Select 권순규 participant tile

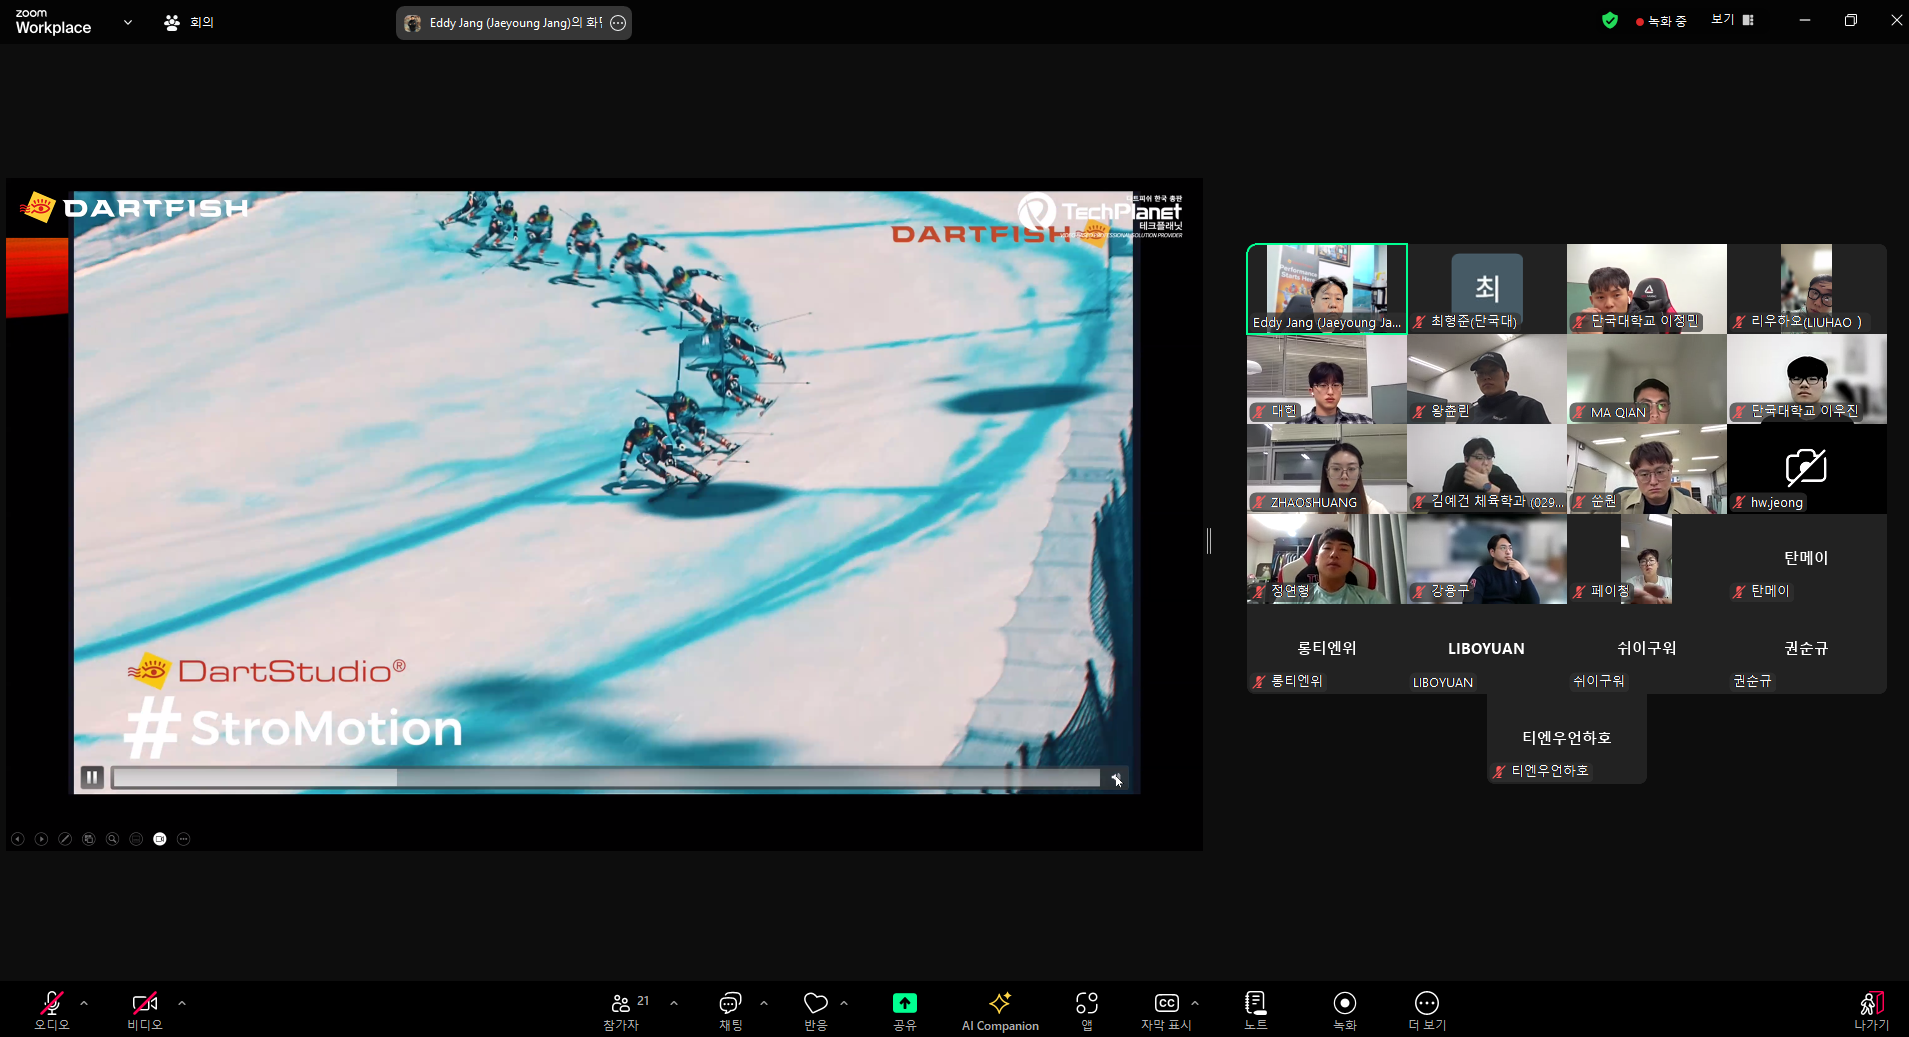coord(1807,649)
